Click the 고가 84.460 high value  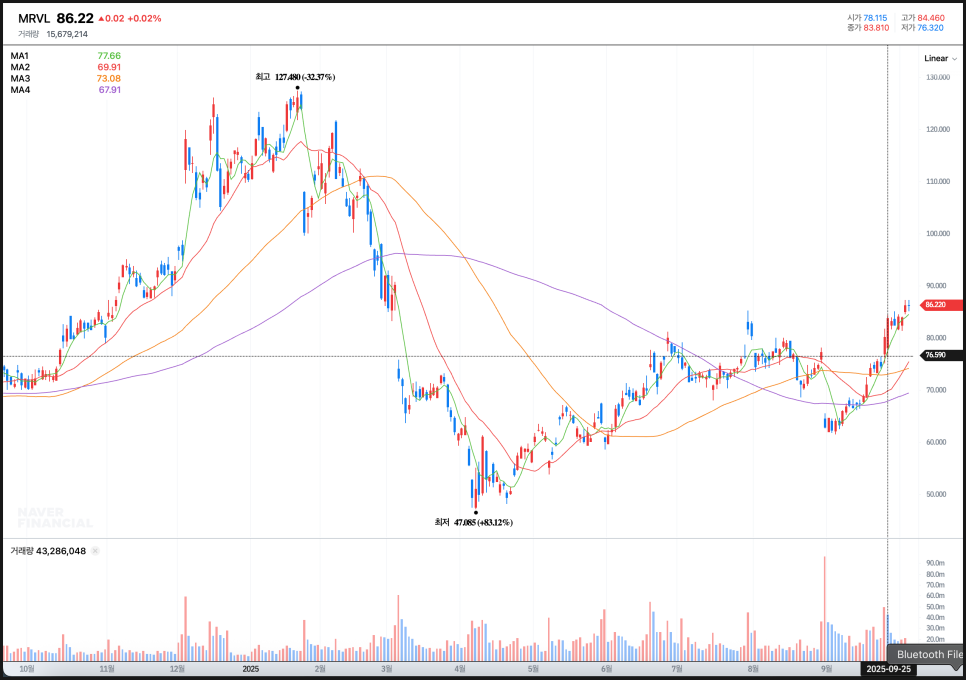click(x=922, y=18)
